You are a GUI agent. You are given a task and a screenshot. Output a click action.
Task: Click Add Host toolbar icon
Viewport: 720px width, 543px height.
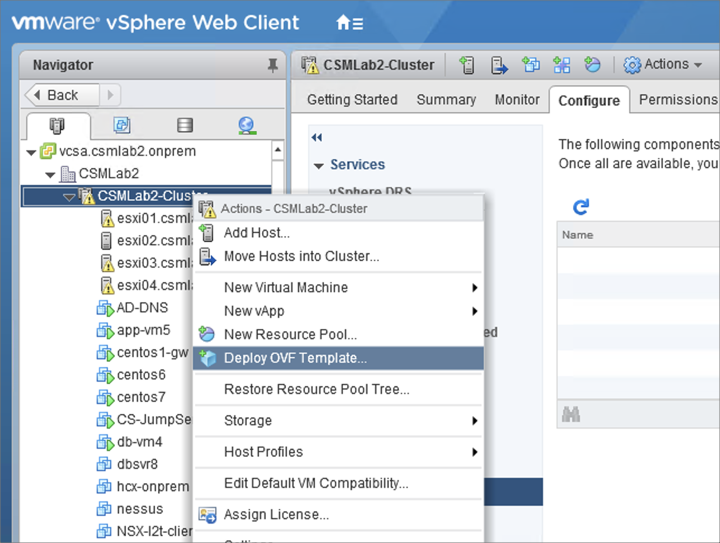click(467, 65)
